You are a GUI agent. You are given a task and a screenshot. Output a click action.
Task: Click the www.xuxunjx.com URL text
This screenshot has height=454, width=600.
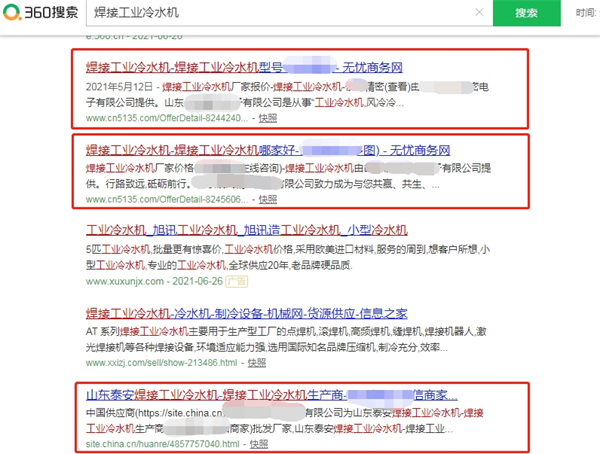pos(125,281)
